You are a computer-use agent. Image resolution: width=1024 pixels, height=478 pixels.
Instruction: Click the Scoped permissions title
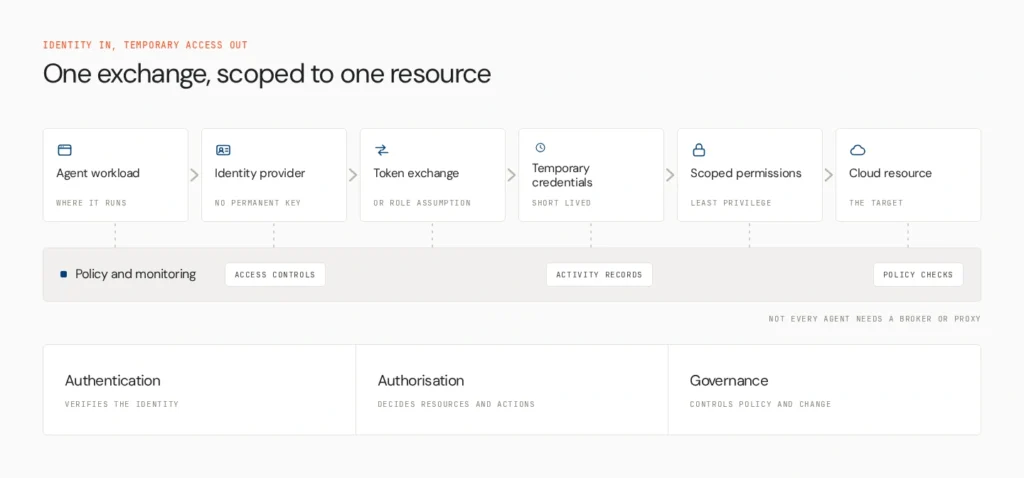pyautogui.click(x=746, y=174)
